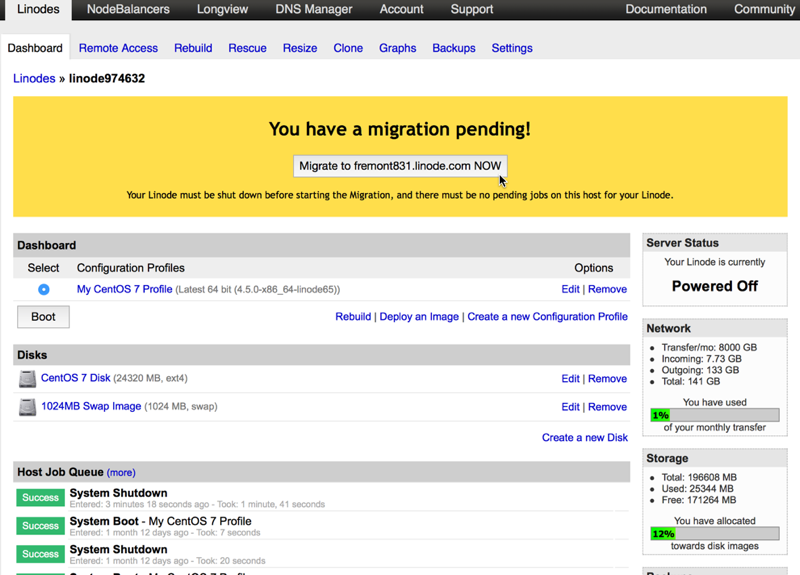This screenshot has height=575, width=800.
Task: Follow the Linodes breadcrumb link
Action: 34,79
